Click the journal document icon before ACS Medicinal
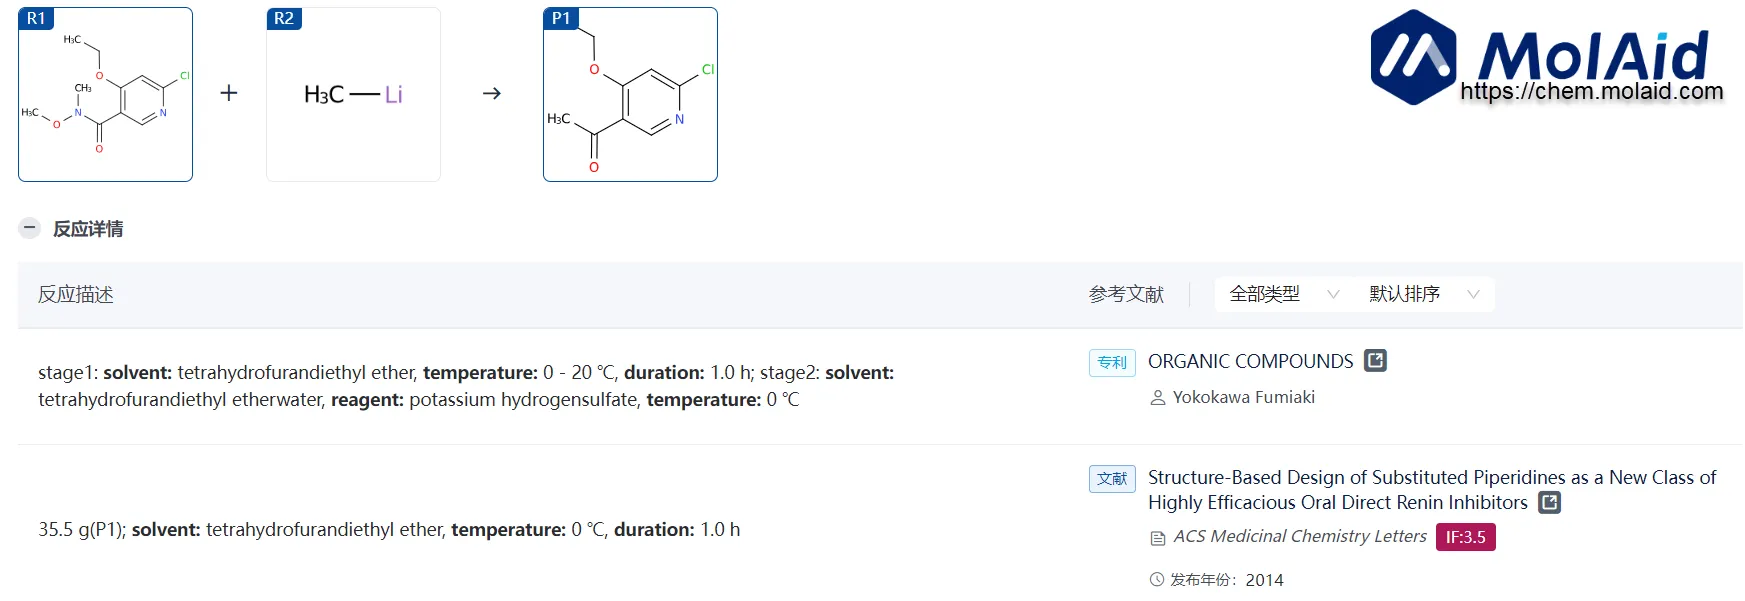The image size is (1745, 601). pos(1158,538)
